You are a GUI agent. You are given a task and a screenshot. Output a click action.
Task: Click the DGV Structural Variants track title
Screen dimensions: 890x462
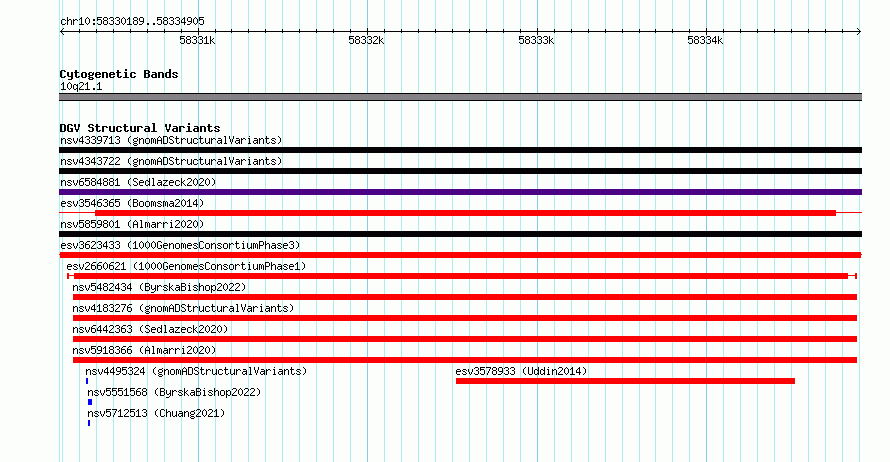coord(140,128)
